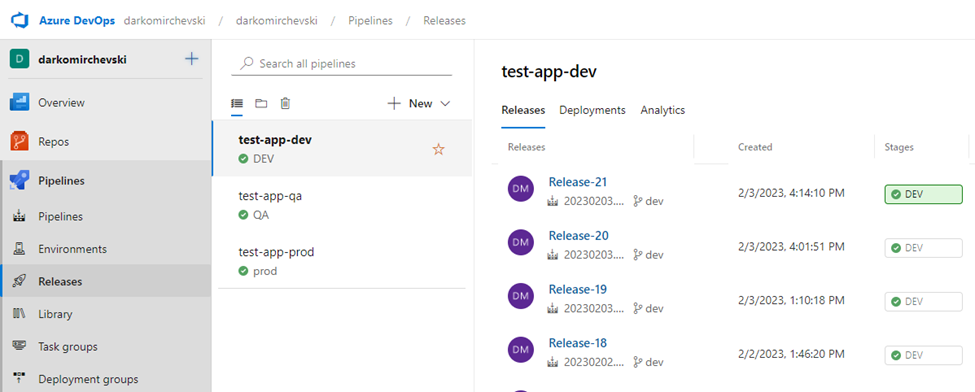Click the test-app-dev page heading

tap(549, 72)
